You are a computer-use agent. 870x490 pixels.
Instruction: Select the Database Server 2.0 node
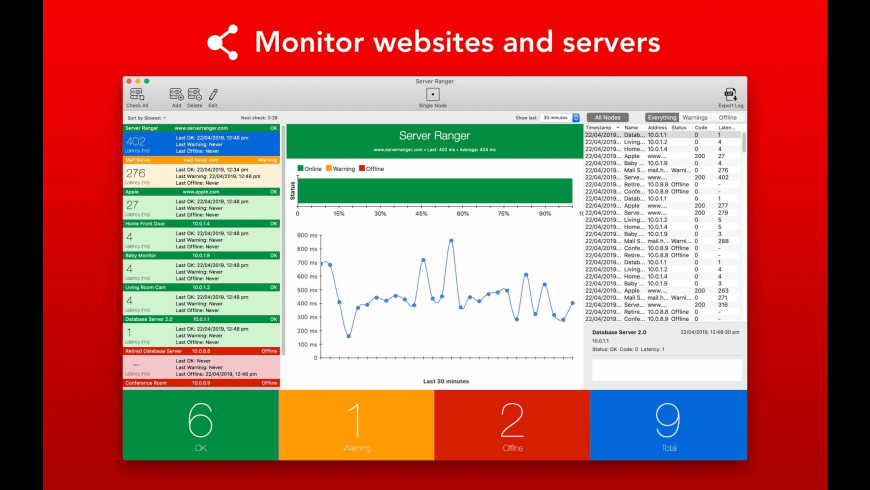(201, 331)
